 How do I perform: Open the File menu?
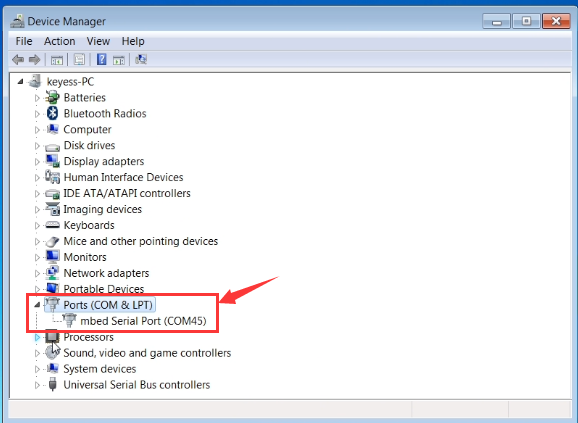point(24,41)
